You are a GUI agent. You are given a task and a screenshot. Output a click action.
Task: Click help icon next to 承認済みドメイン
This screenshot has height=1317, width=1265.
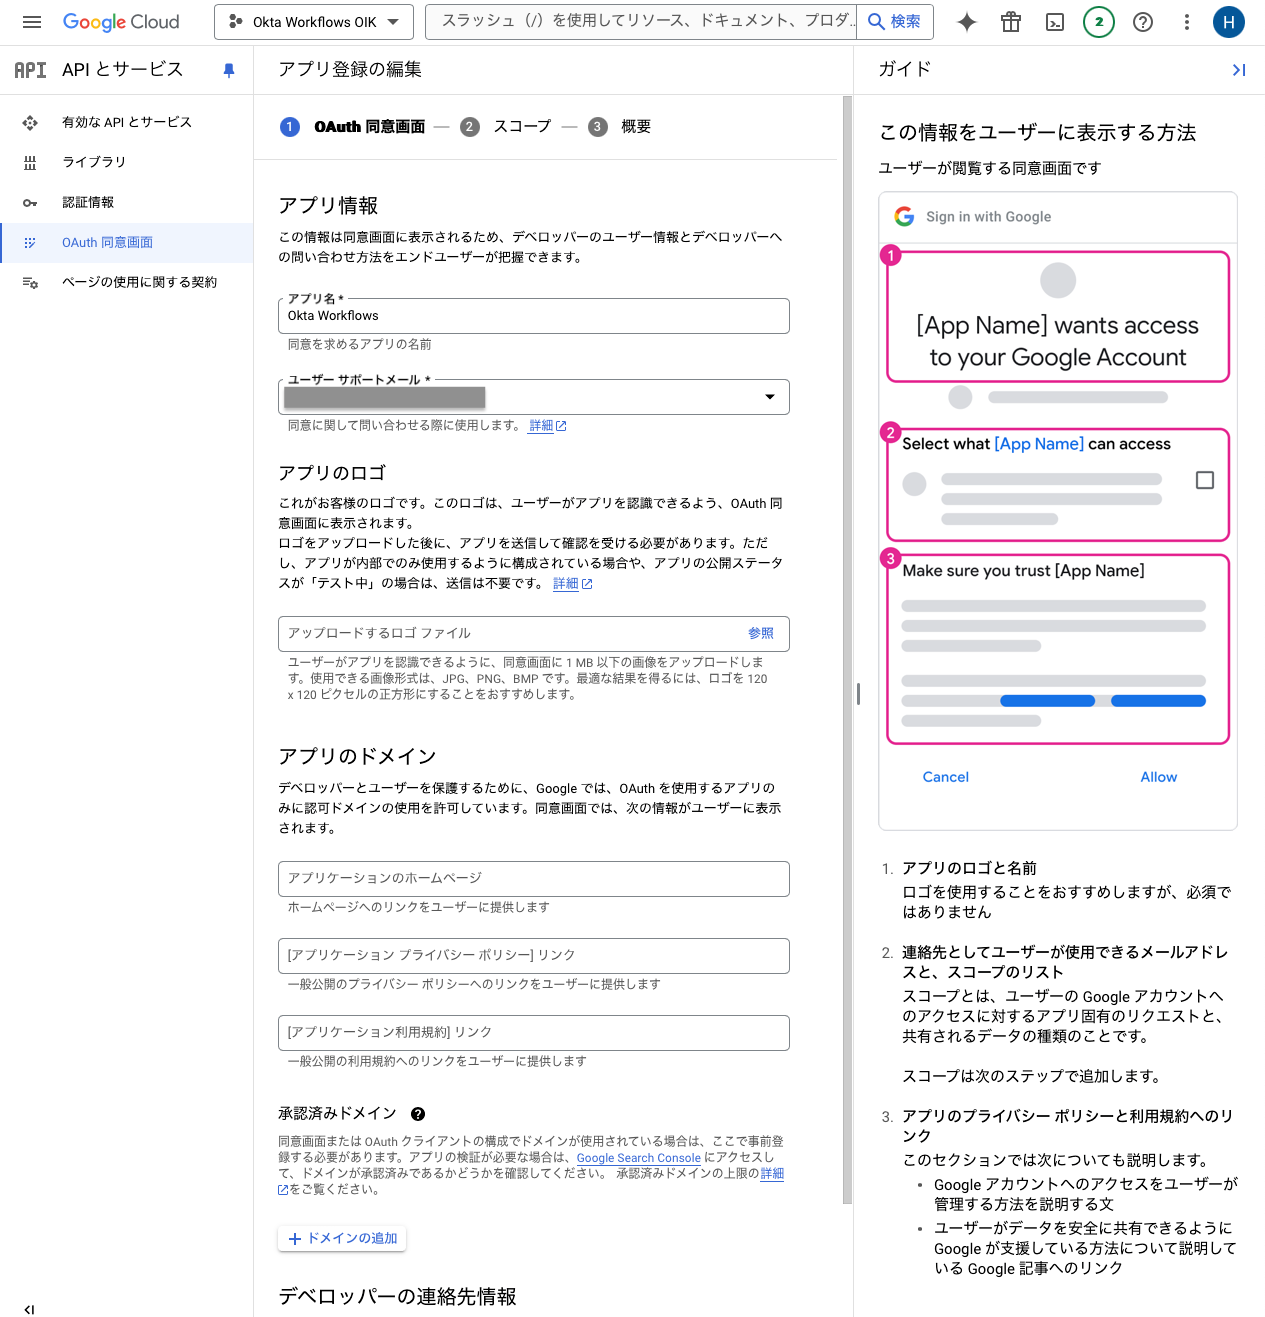click(x=418, y=1114)
